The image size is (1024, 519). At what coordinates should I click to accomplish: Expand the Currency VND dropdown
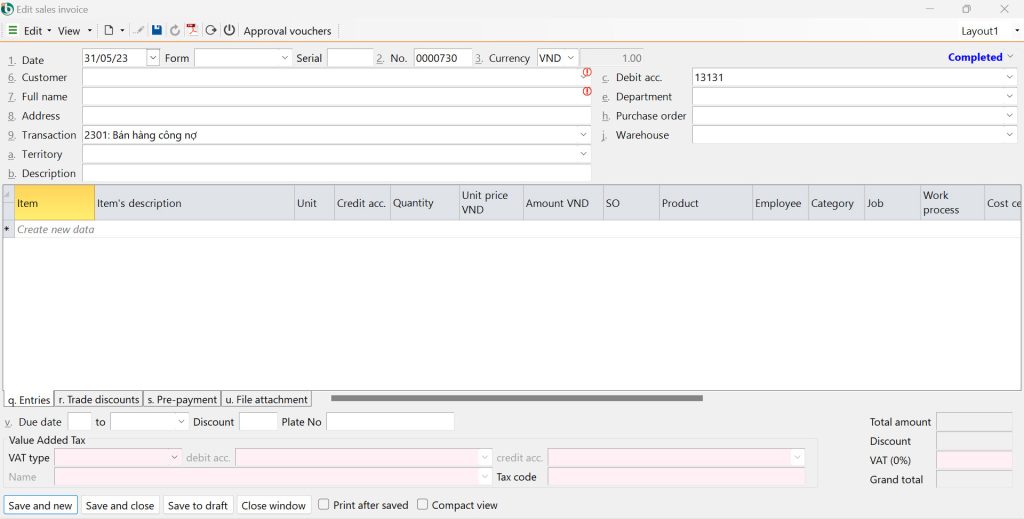coord(570,58)
